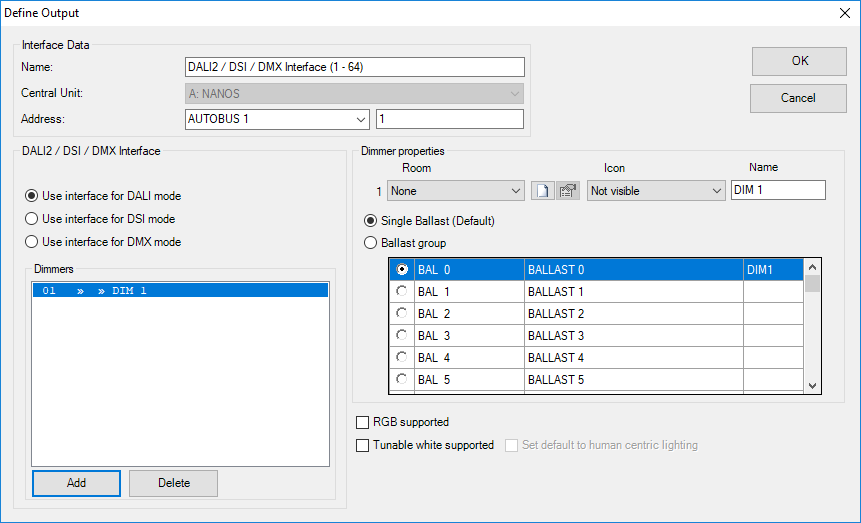Click the BALLAST 5 row

click(633, 380)
